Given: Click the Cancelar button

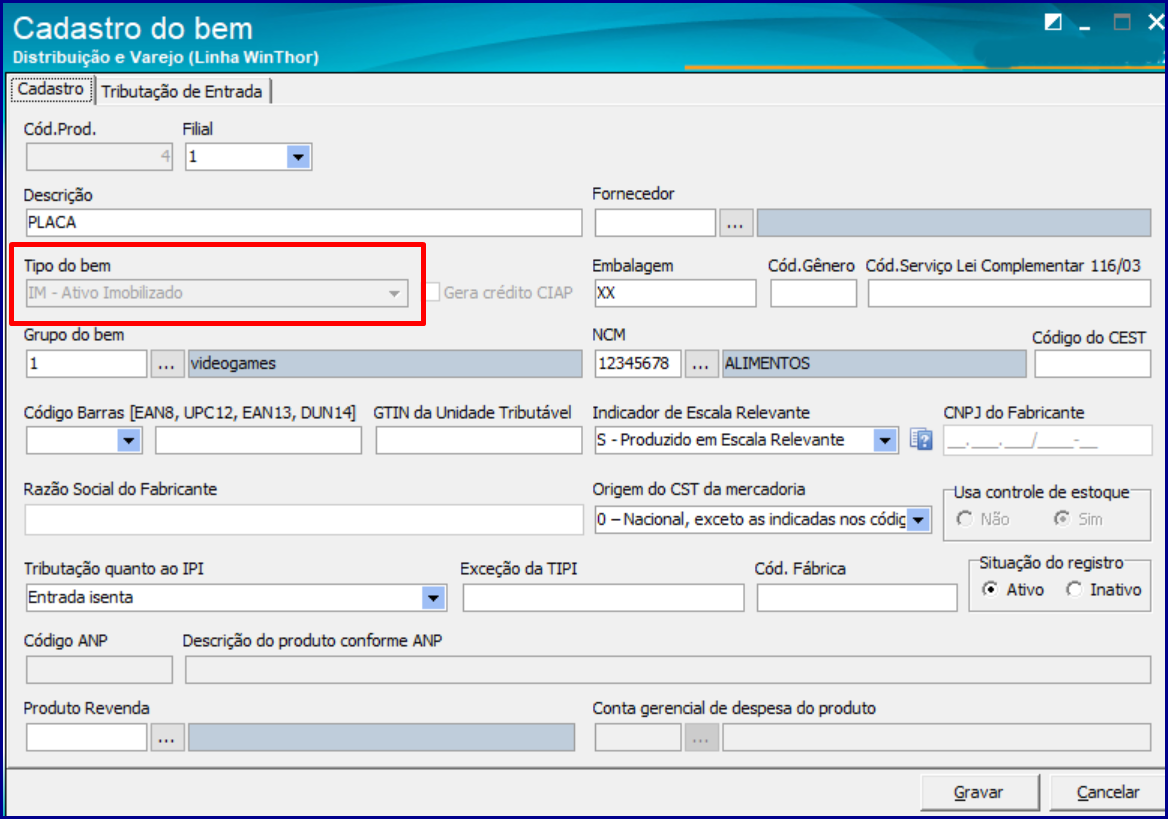Looking at the screenshot, I should [x=1108, y=792].
